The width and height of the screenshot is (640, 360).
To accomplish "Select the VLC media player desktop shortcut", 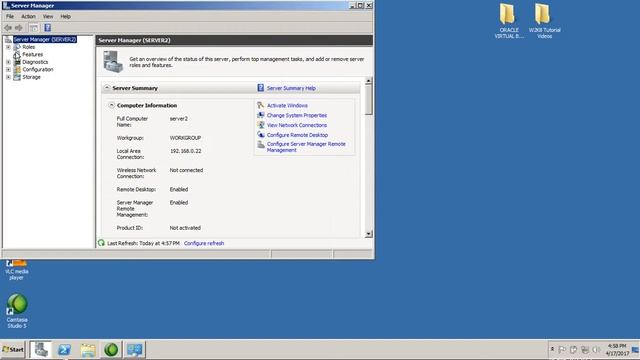I will pos(16,270).
